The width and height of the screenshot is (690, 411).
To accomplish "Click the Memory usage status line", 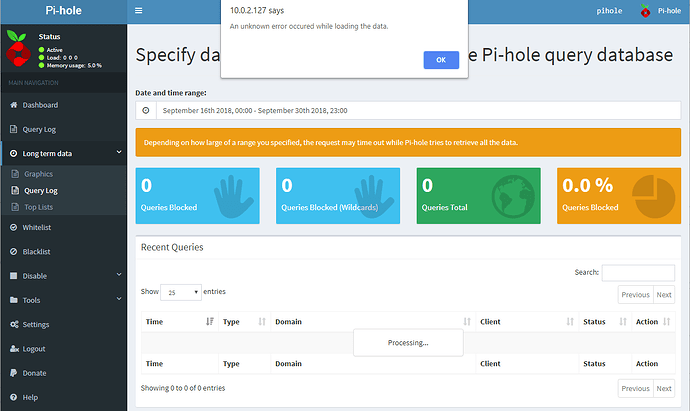I will click(x=74, y=66).
